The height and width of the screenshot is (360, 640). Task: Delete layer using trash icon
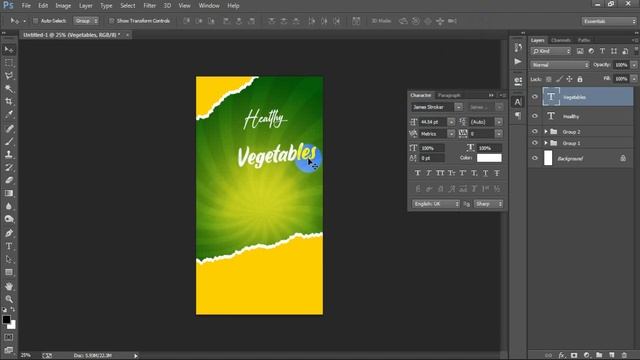coord(624,355)
